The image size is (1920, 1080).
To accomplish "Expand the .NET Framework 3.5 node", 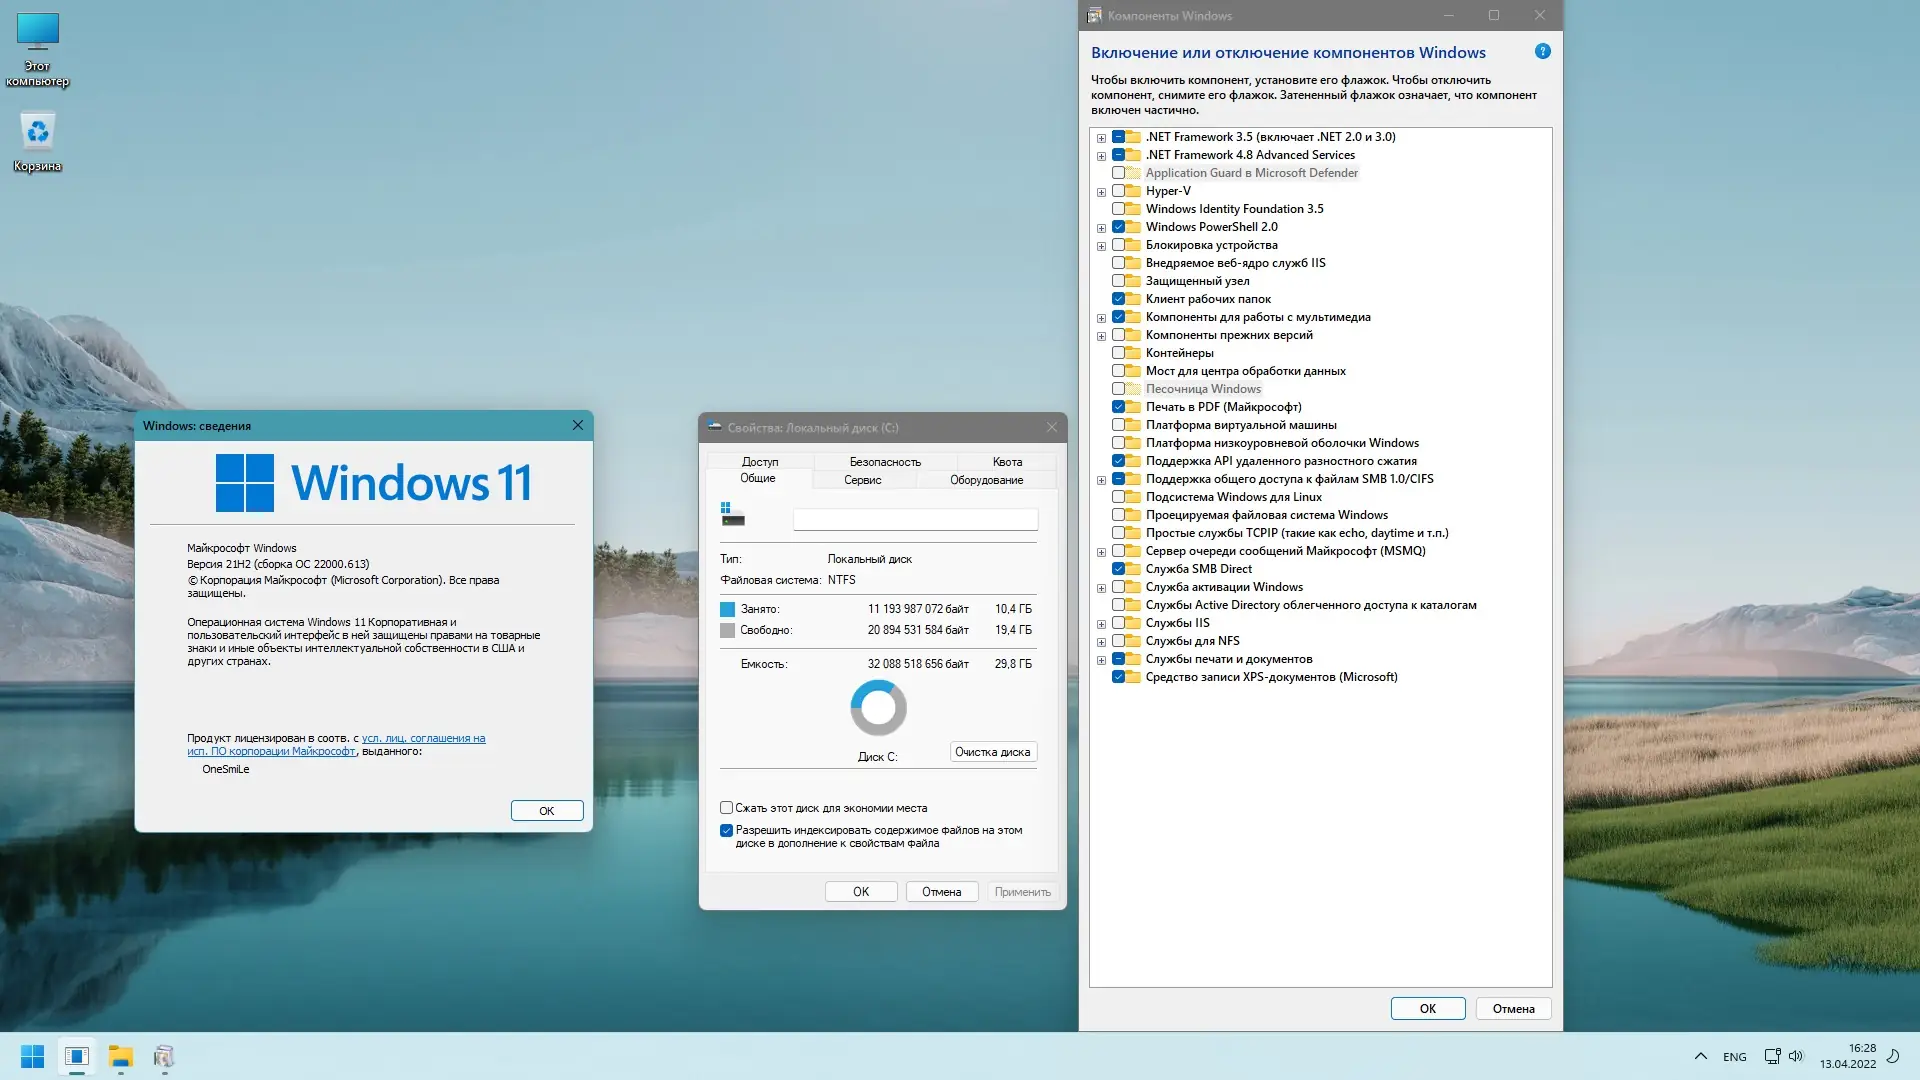I will click(1101, 138).
